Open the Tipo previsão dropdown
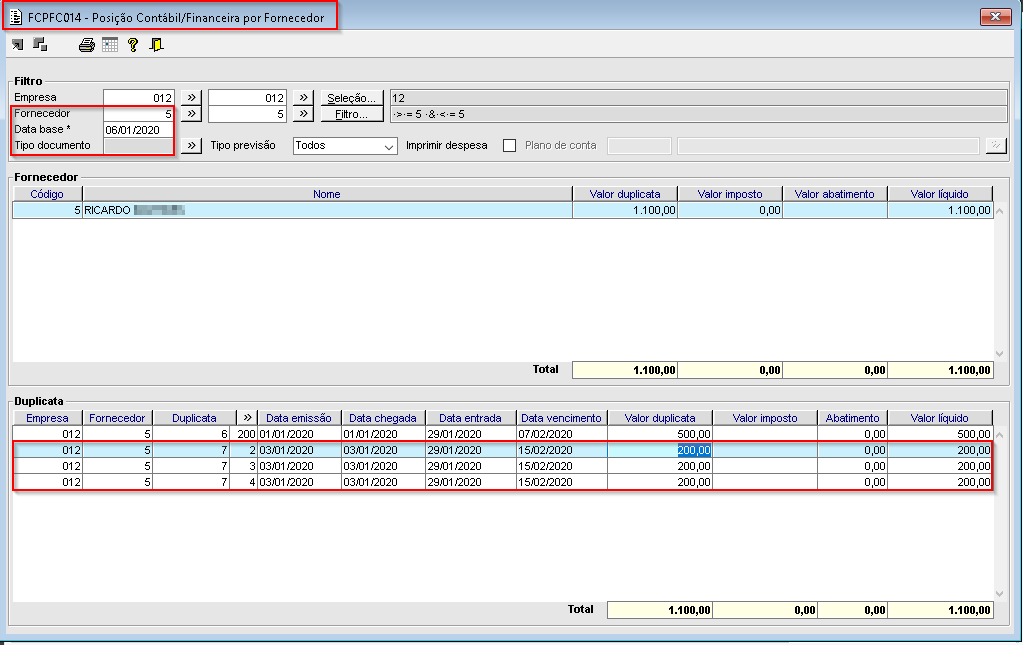This screenshot has width=1023, height=645. tap(345, 146)
